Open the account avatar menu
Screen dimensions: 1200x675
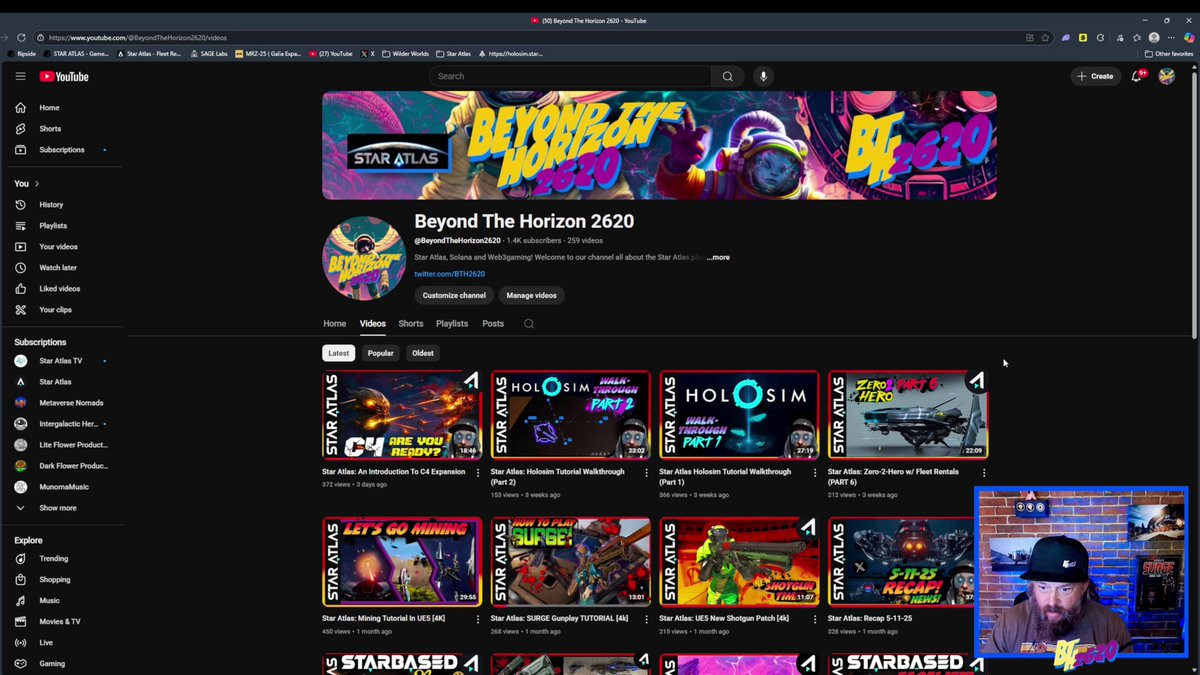[x=1166, y=76]
